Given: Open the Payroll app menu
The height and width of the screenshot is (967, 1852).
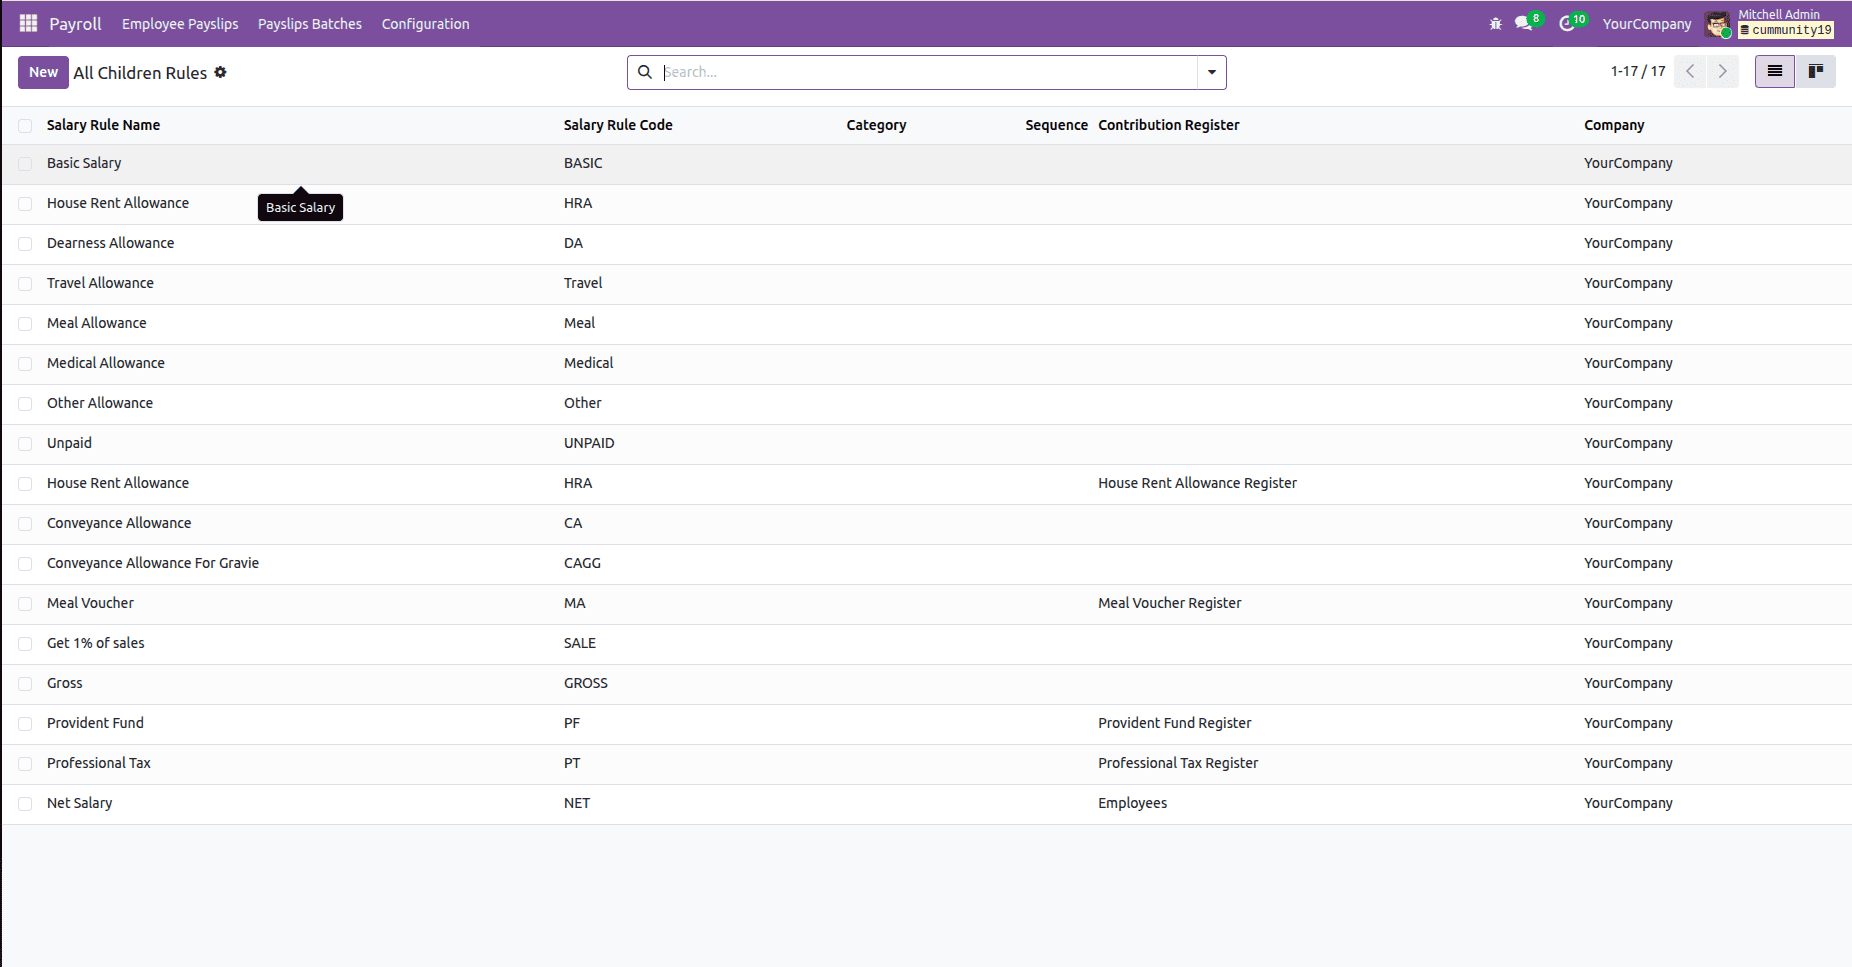Looking at the screenshot, I should point(75,24).
